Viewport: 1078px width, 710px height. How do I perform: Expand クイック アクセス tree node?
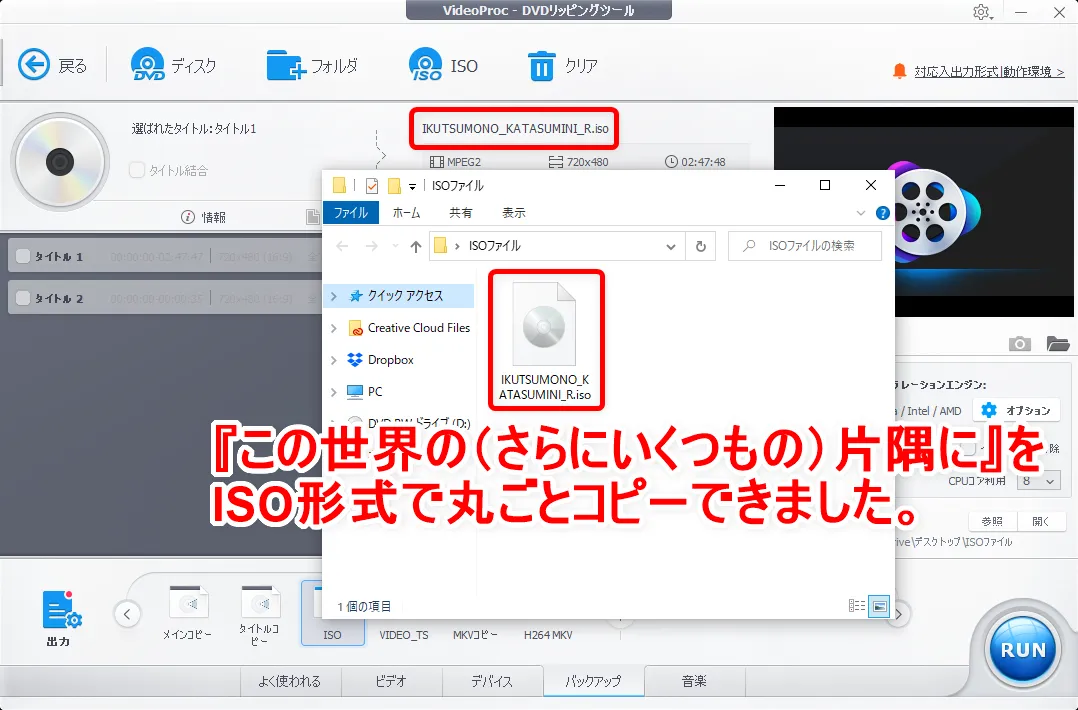(x=334, y=296)
